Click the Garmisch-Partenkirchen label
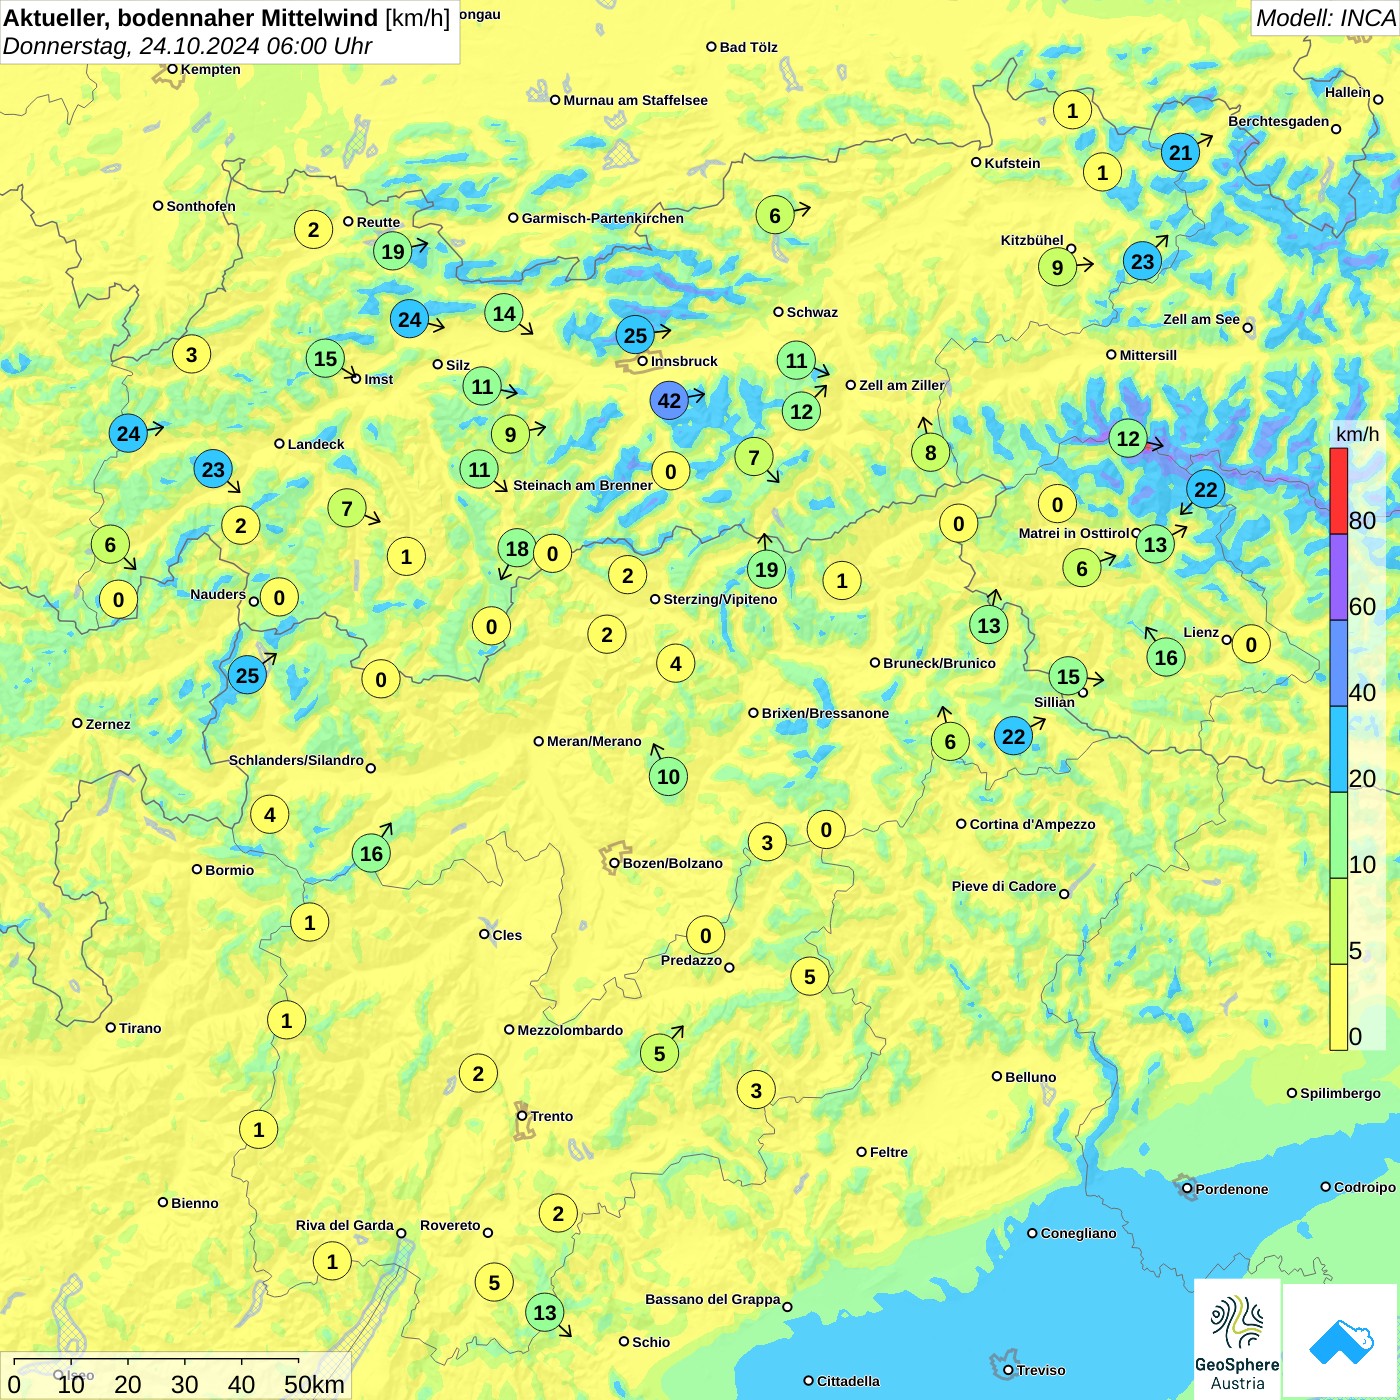 point(603,218)
